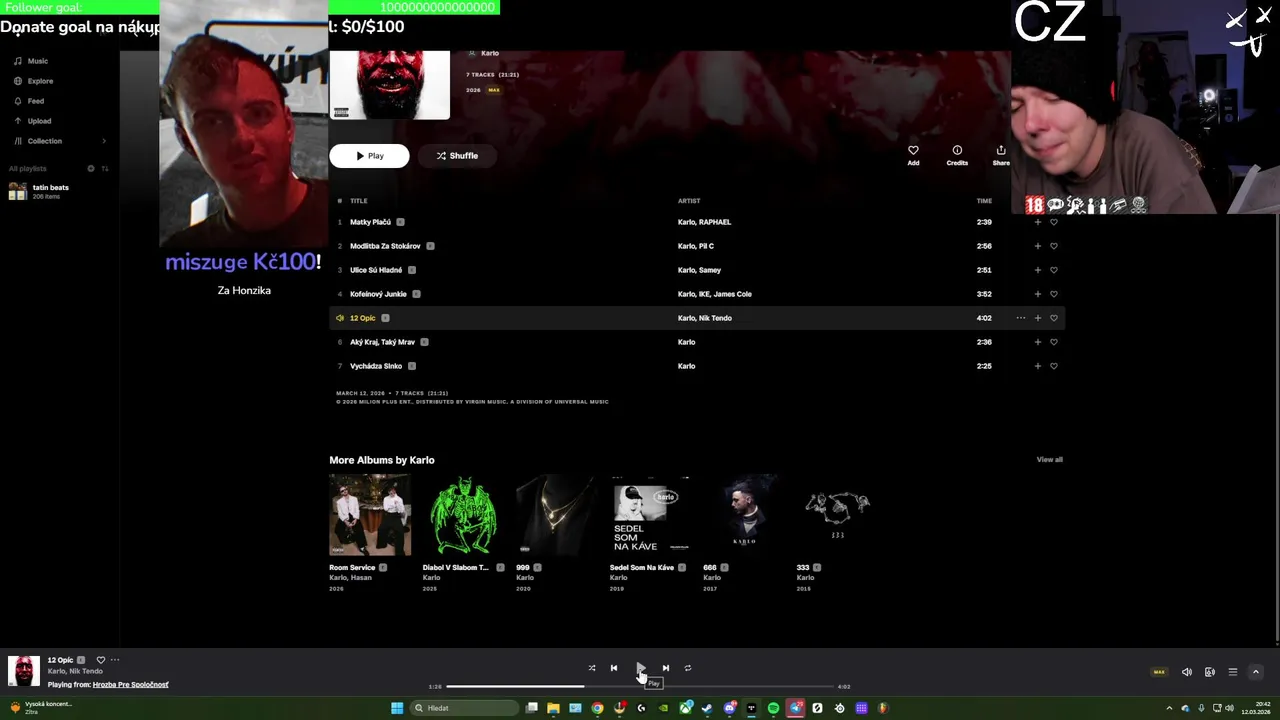Click the playback progress bar

click(x=640, y=686)
